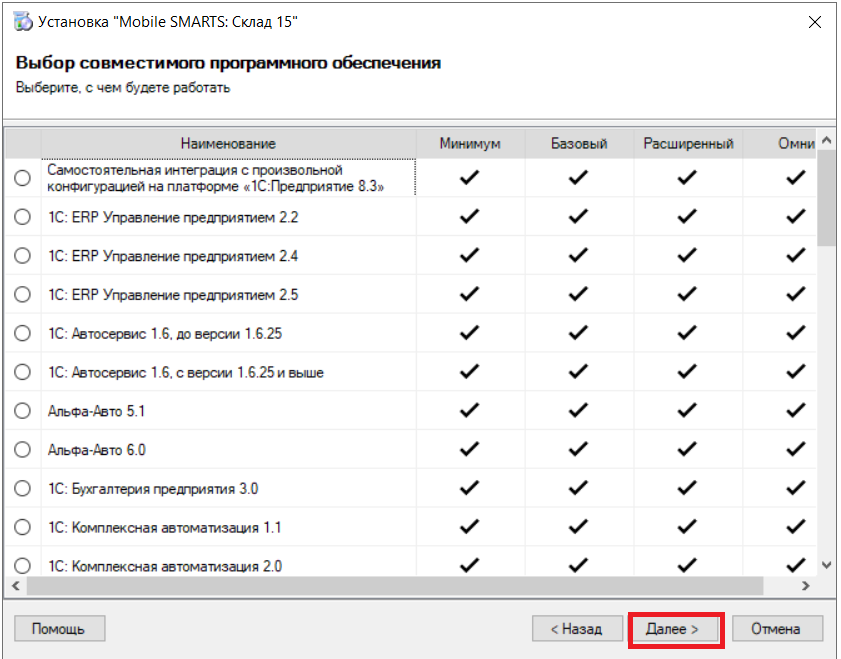Open help via Помощь button
This screenshot has height=659, width=841.
coord(59,628)
